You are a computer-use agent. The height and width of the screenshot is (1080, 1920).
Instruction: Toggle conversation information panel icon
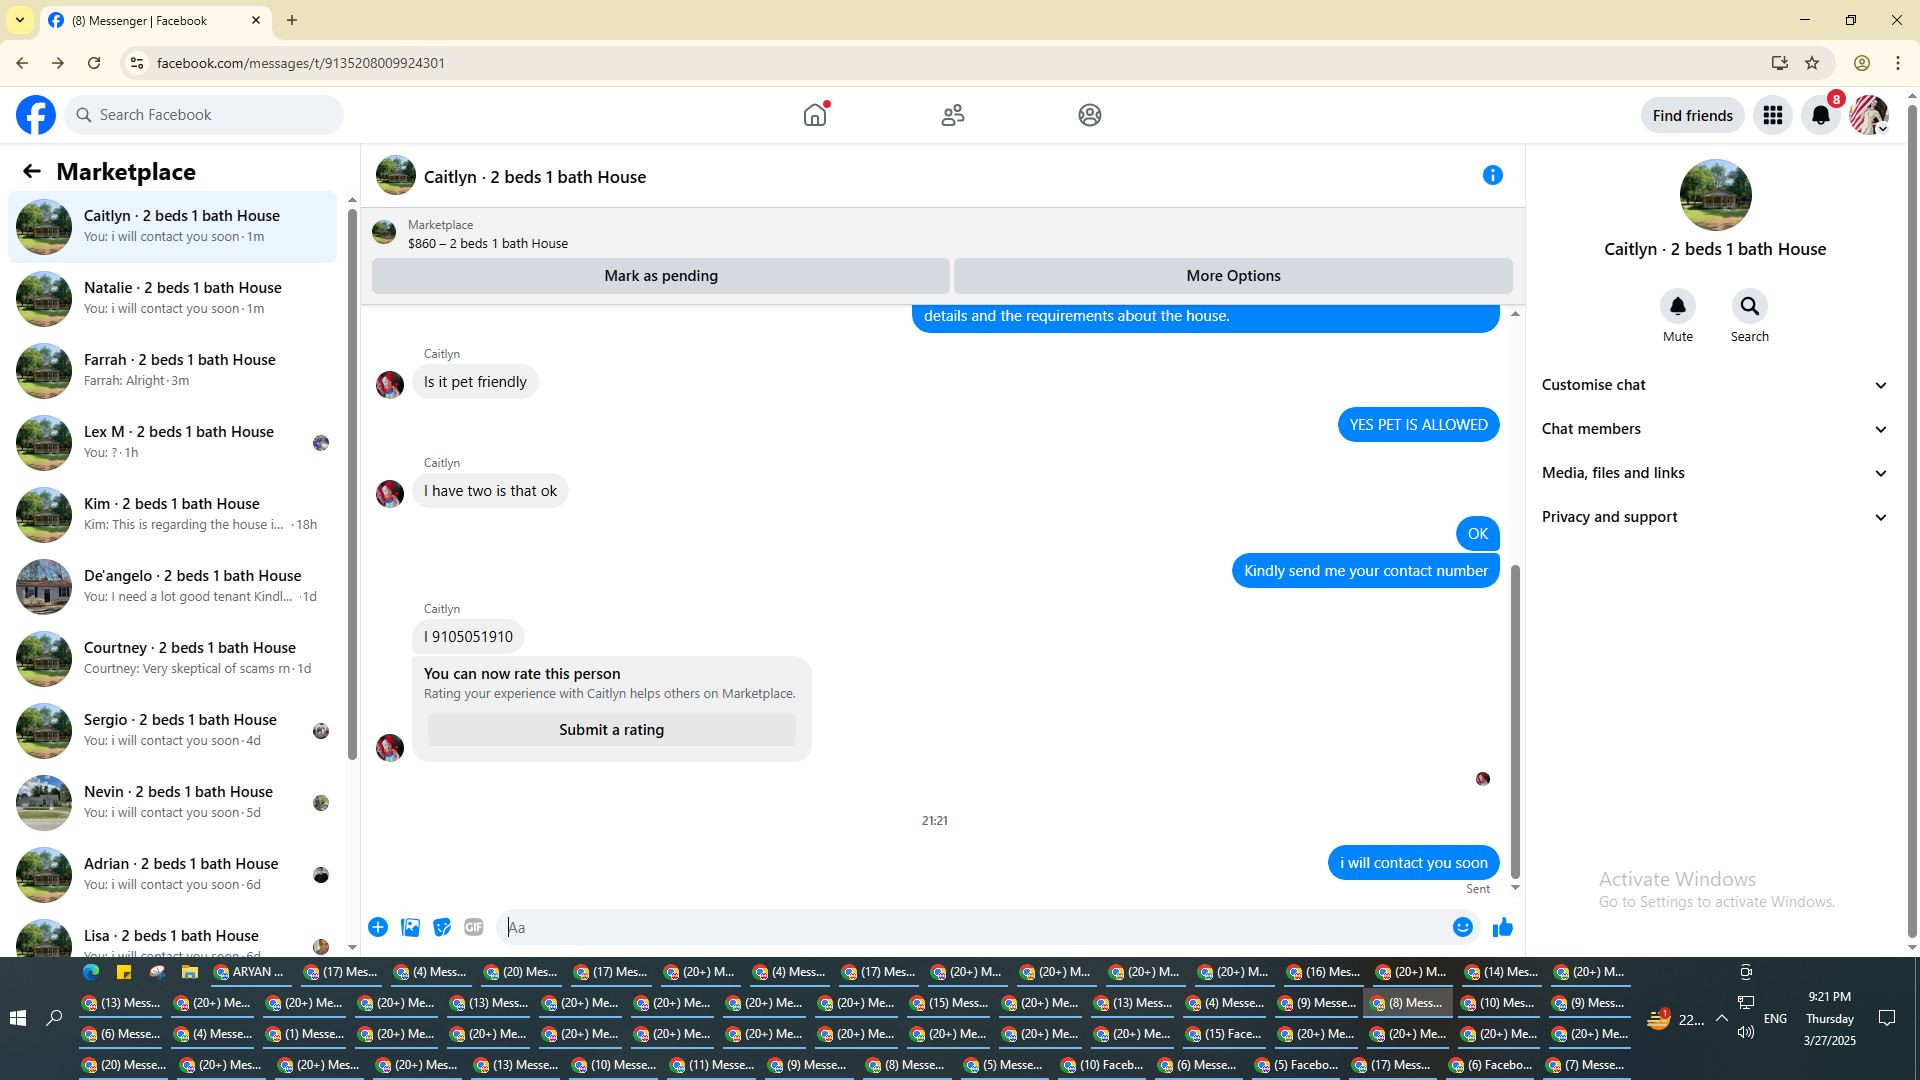[x=1493, y=175]
